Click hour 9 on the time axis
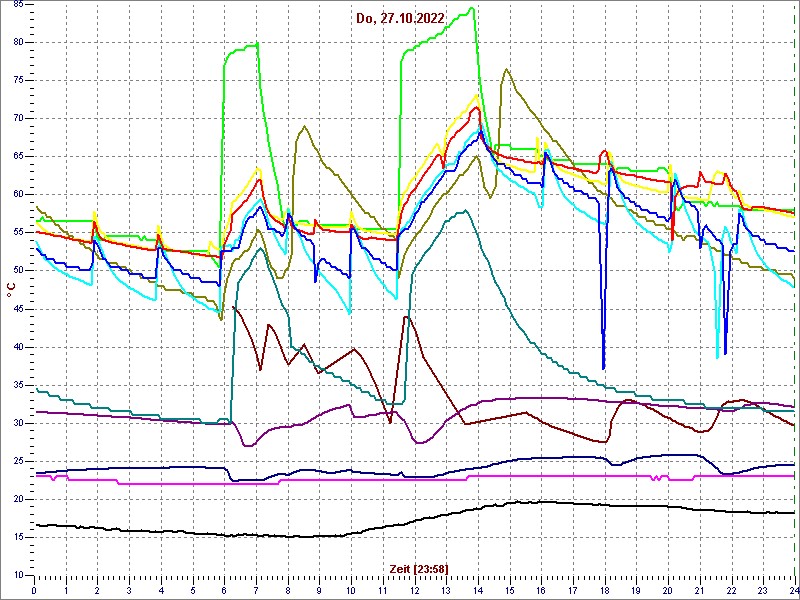 (x=319, y=590)
